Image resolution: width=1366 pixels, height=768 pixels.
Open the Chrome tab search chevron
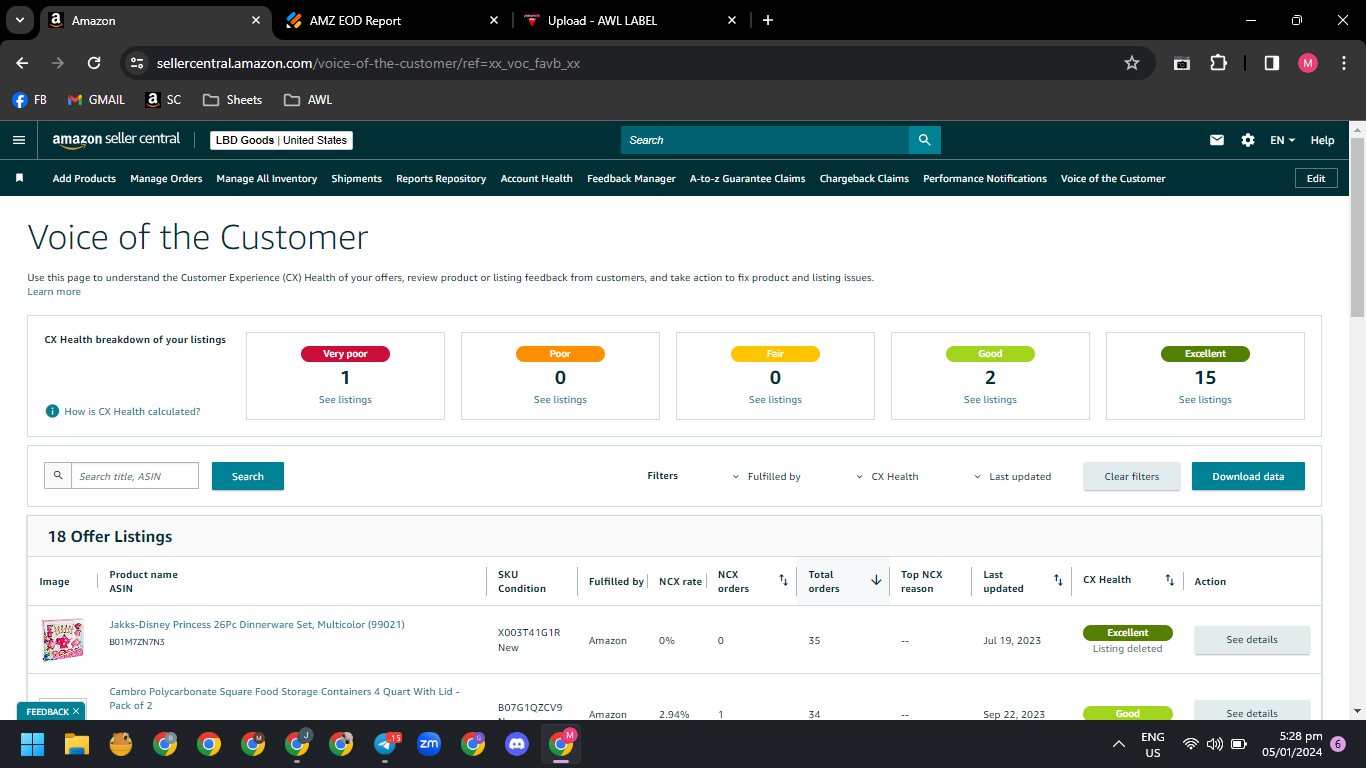[20, 20]
